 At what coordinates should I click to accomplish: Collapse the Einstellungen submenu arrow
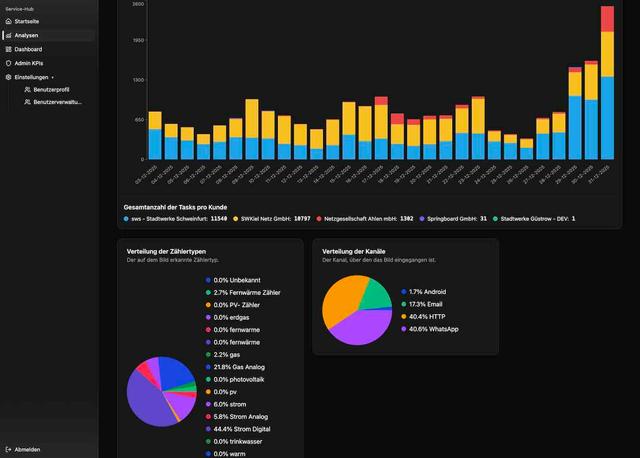53,77
